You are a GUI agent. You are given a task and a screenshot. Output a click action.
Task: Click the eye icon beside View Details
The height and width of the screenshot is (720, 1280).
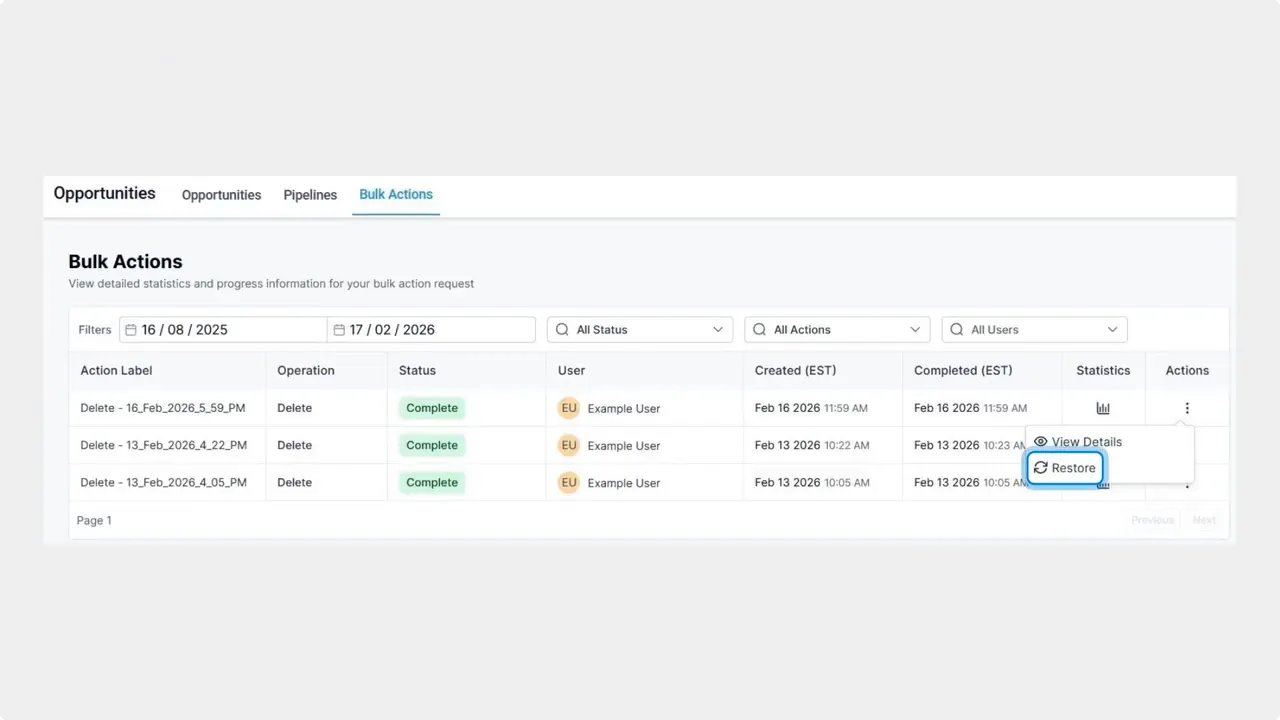pos(1040,442)
